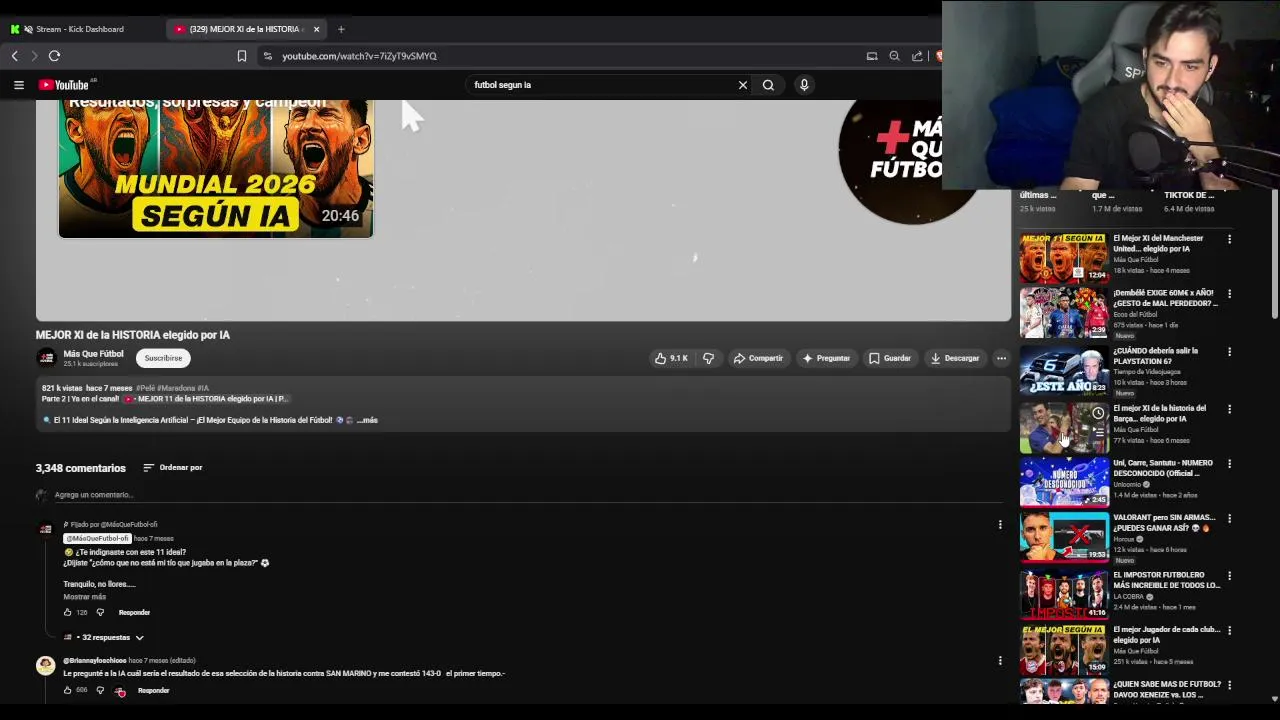1280x720 pixels.
Task: Open NUMERO DESCONOCIDO video thumbnail
Action: [1064, 482]
